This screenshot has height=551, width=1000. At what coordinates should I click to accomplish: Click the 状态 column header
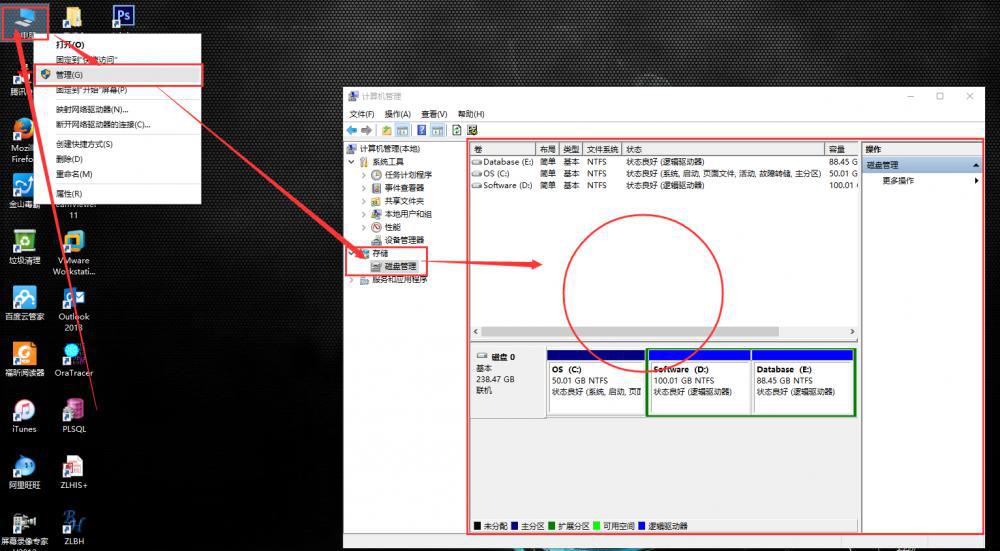(x=724, y=149)
